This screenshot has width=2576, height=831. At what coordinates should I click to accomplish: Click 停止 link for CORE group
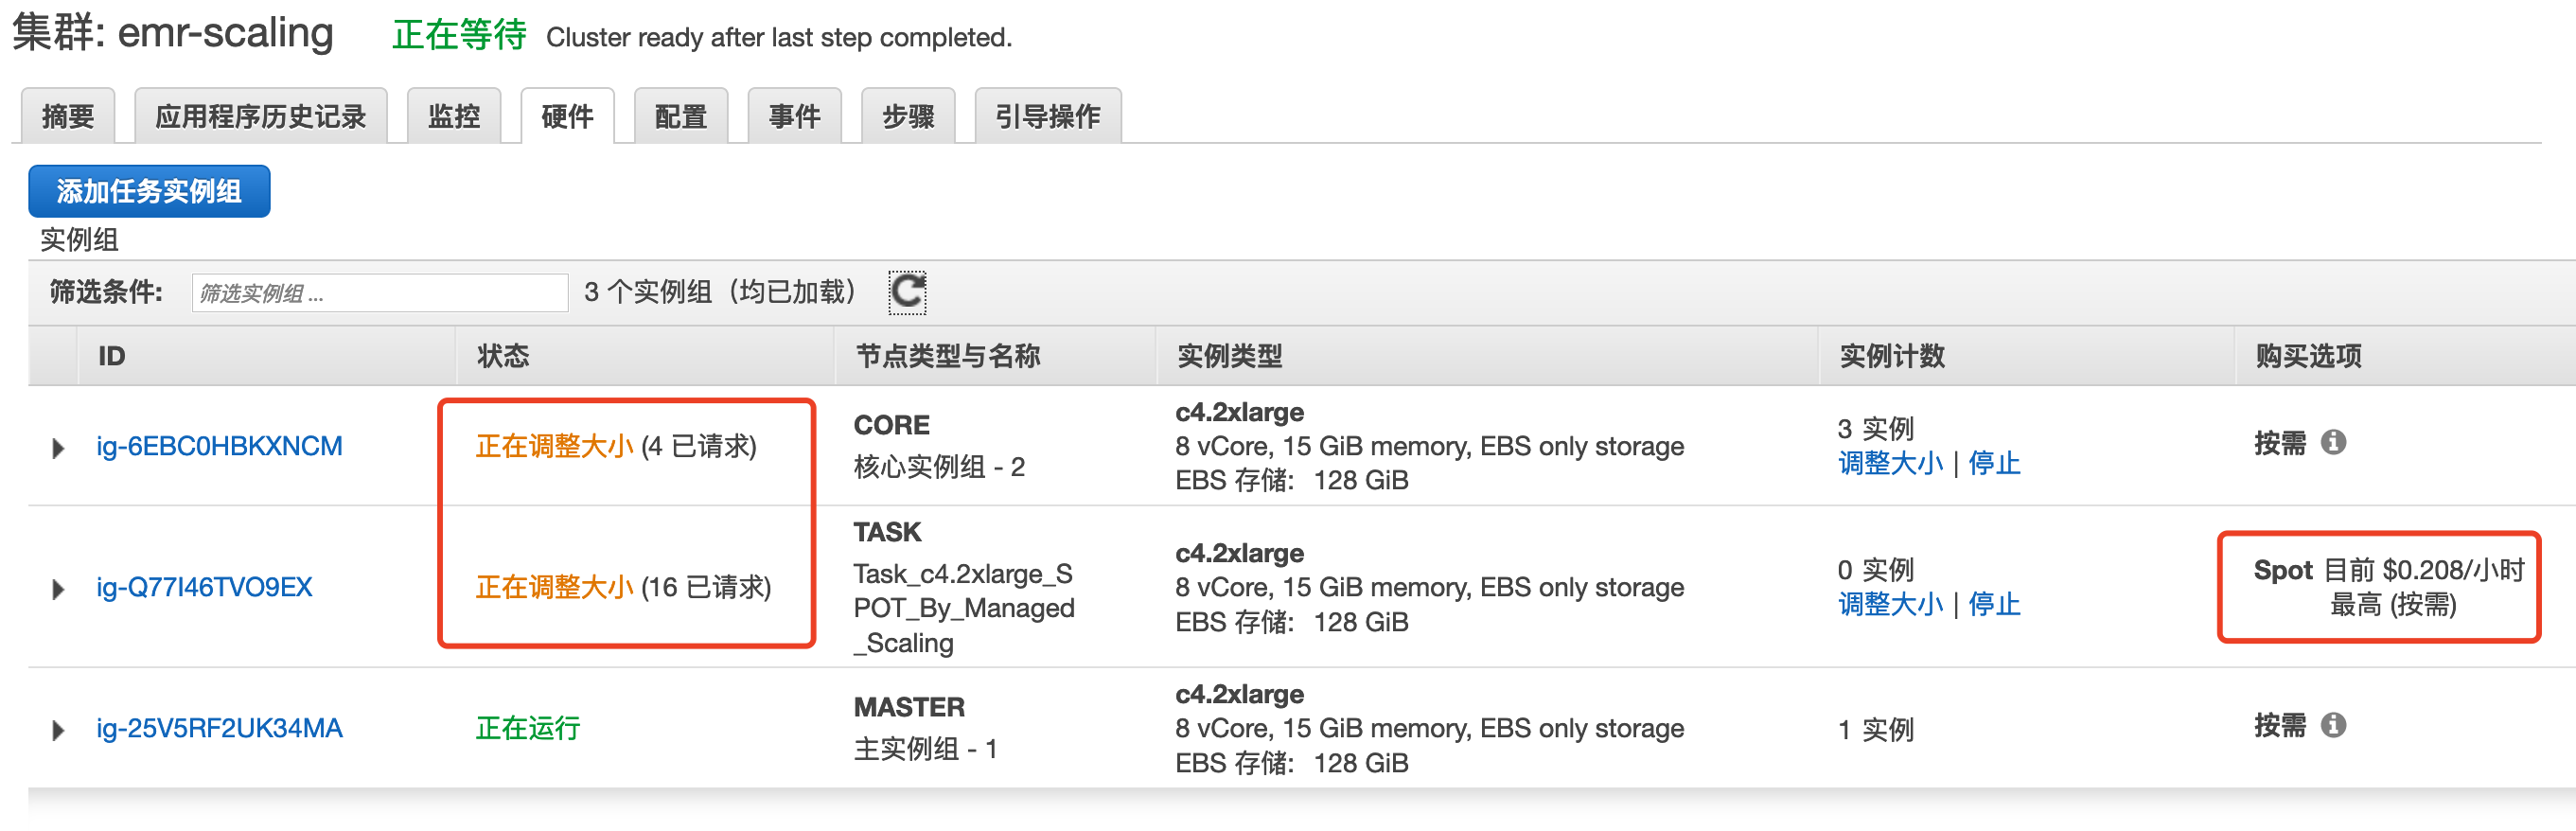click(1994, 463)
